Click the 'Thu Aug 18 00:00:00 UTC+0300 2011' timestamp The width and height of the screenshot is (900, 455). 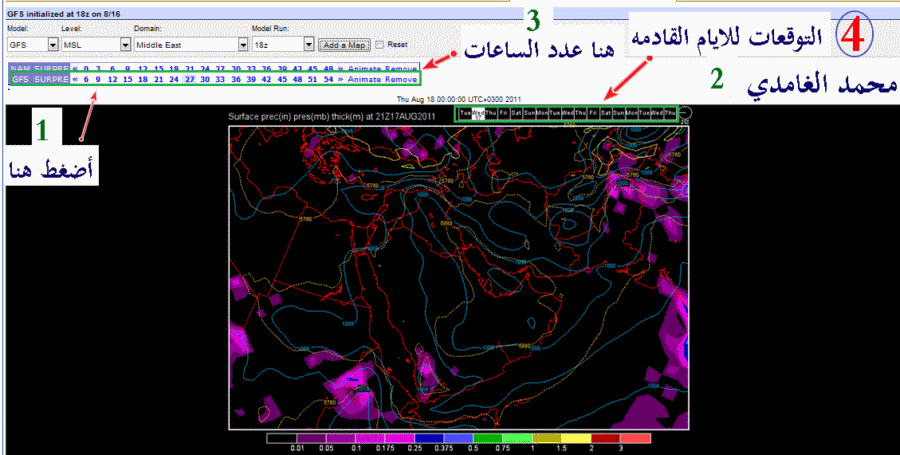pyautogui.click(x=459, y=99)
